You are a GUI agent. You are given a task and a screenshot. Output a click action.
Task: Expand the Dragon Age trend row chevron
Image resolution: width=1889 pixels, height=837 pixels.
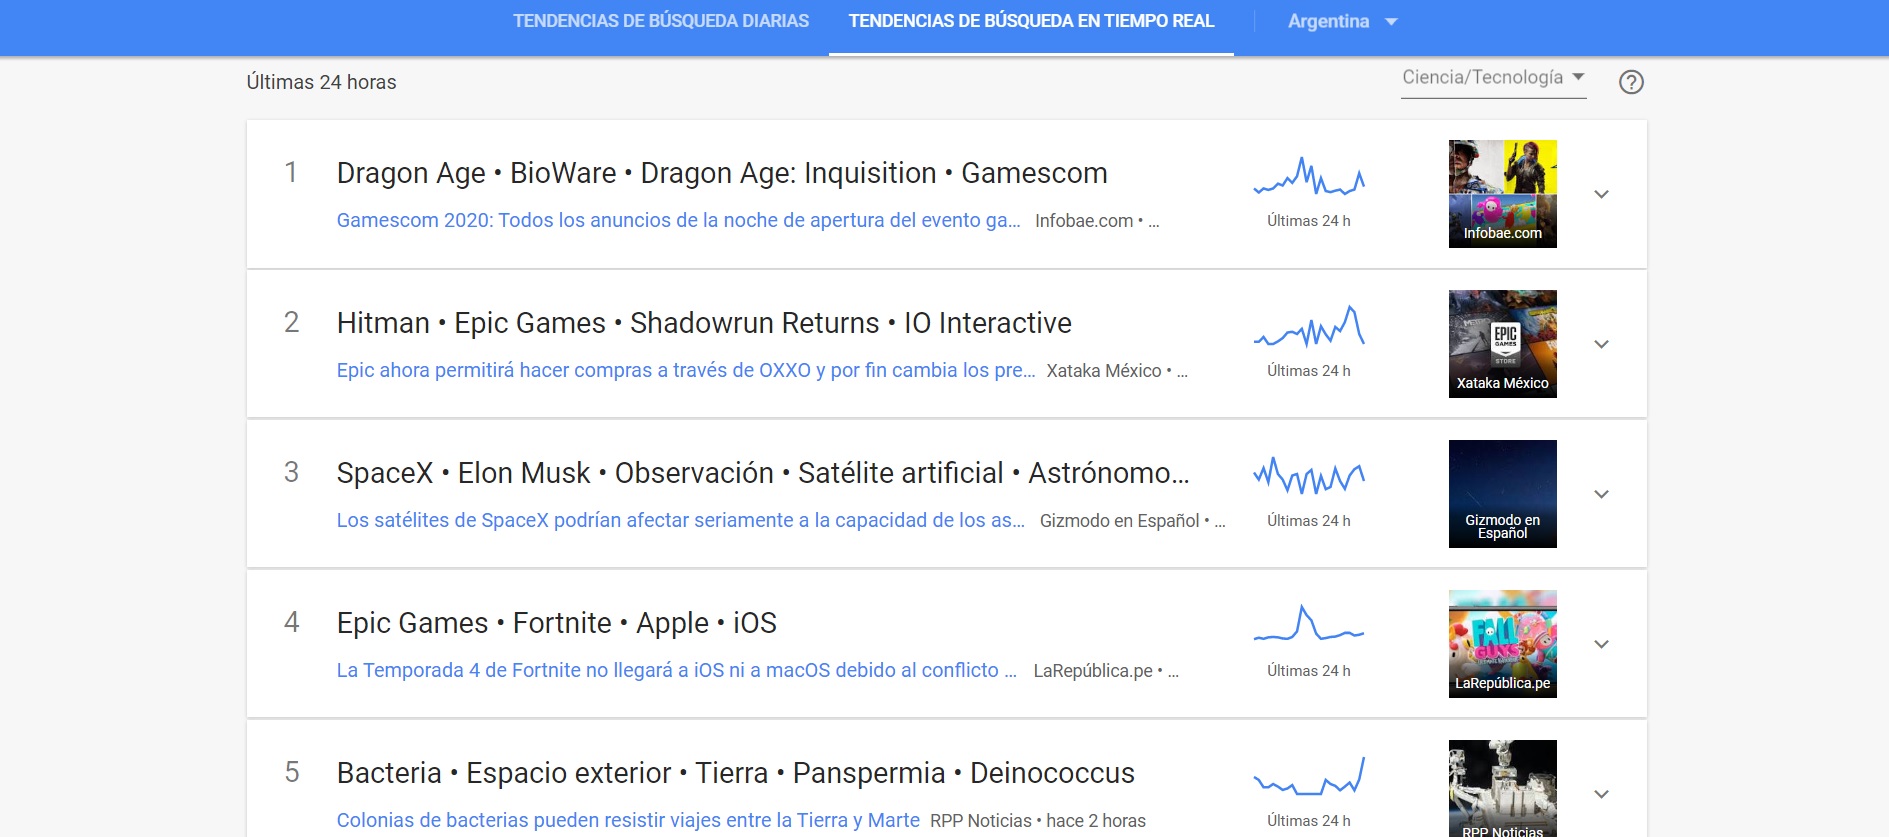coord(1601,194)
